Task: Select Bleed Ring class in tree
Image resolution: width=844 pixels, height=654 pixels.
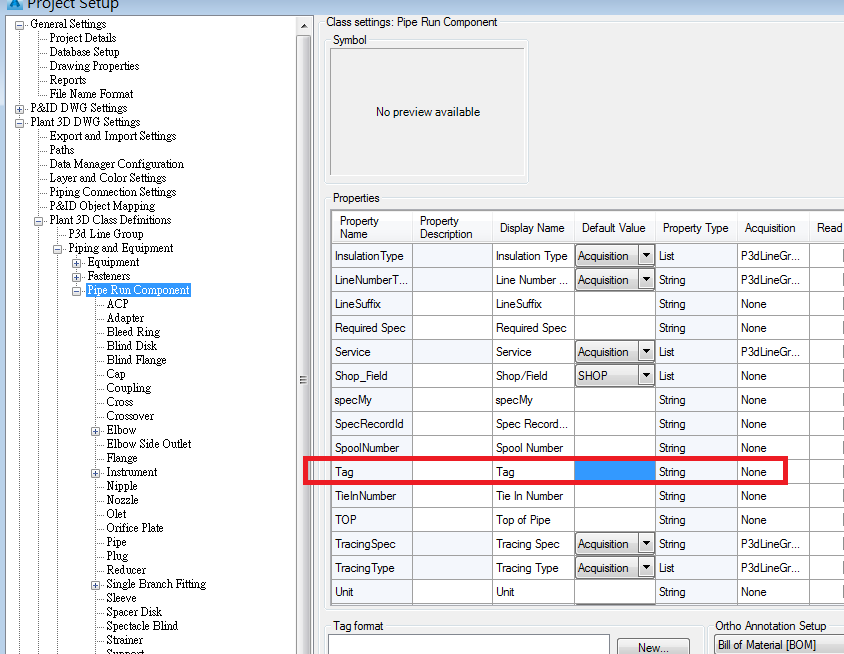Action: 133,332
